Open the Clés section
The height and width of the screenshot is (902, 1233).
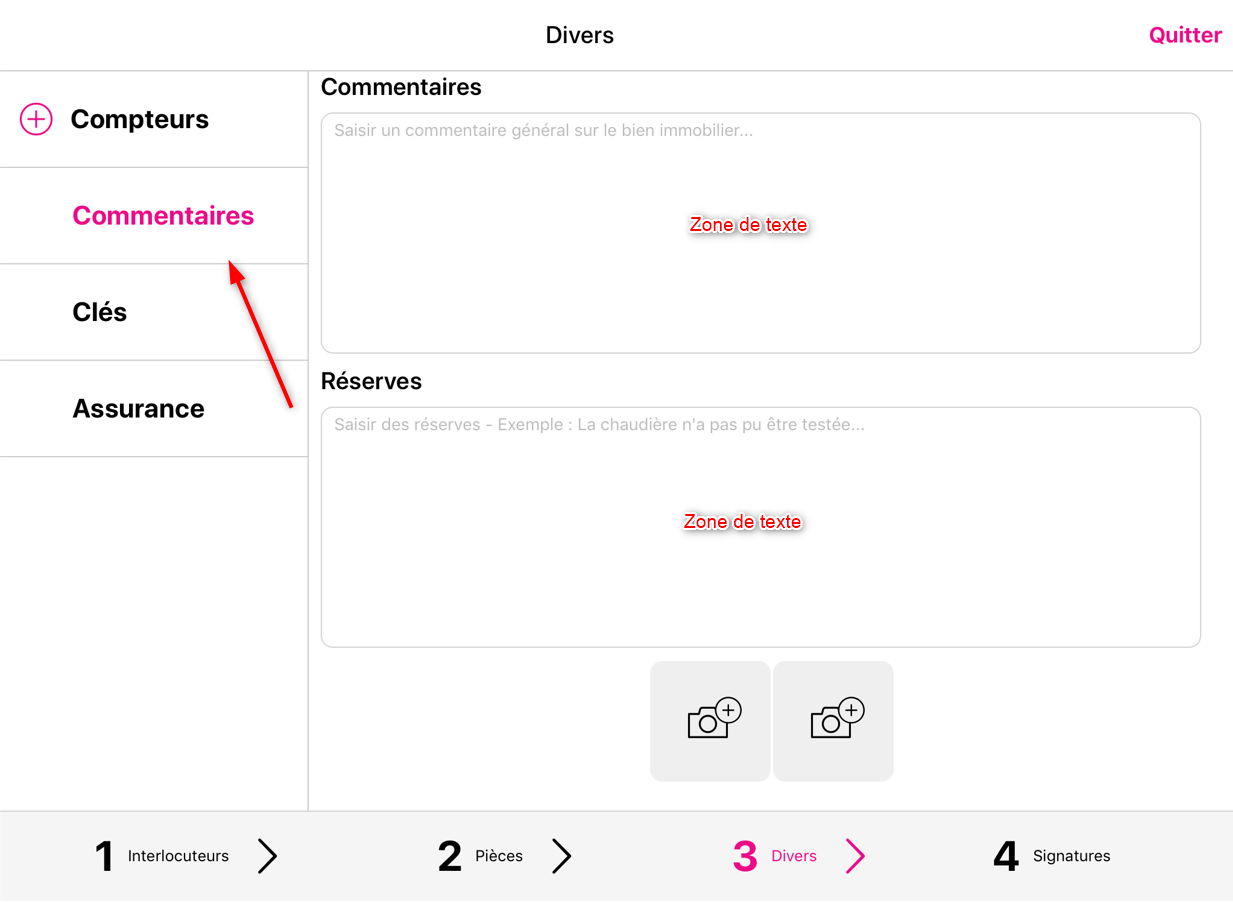tap(154, 312)
